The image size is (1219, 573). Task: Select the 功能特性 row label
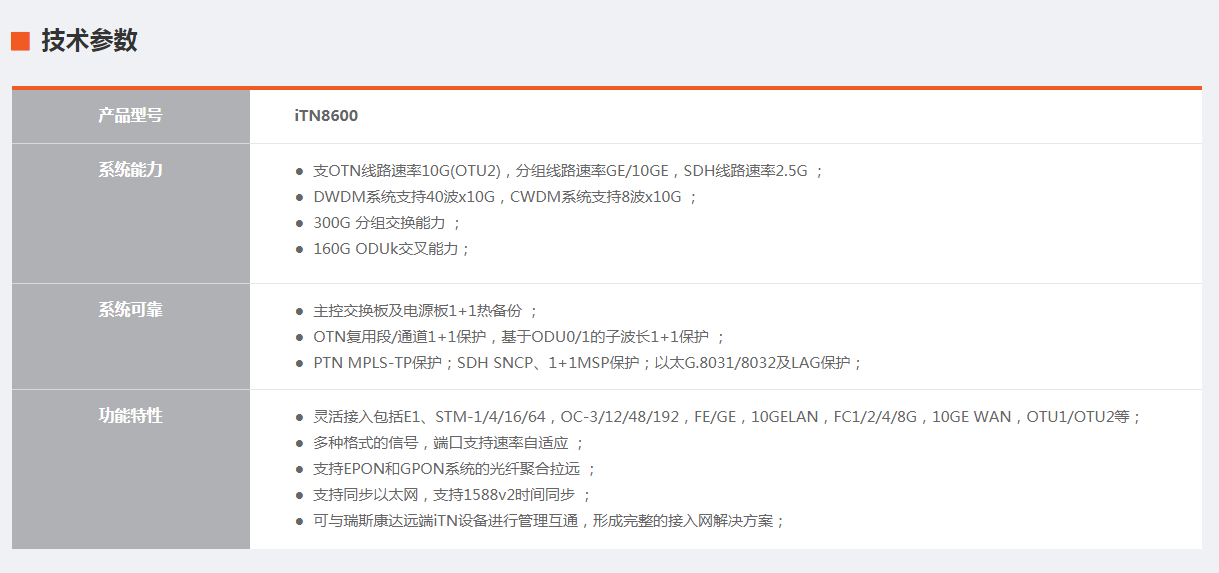(130, 416)
